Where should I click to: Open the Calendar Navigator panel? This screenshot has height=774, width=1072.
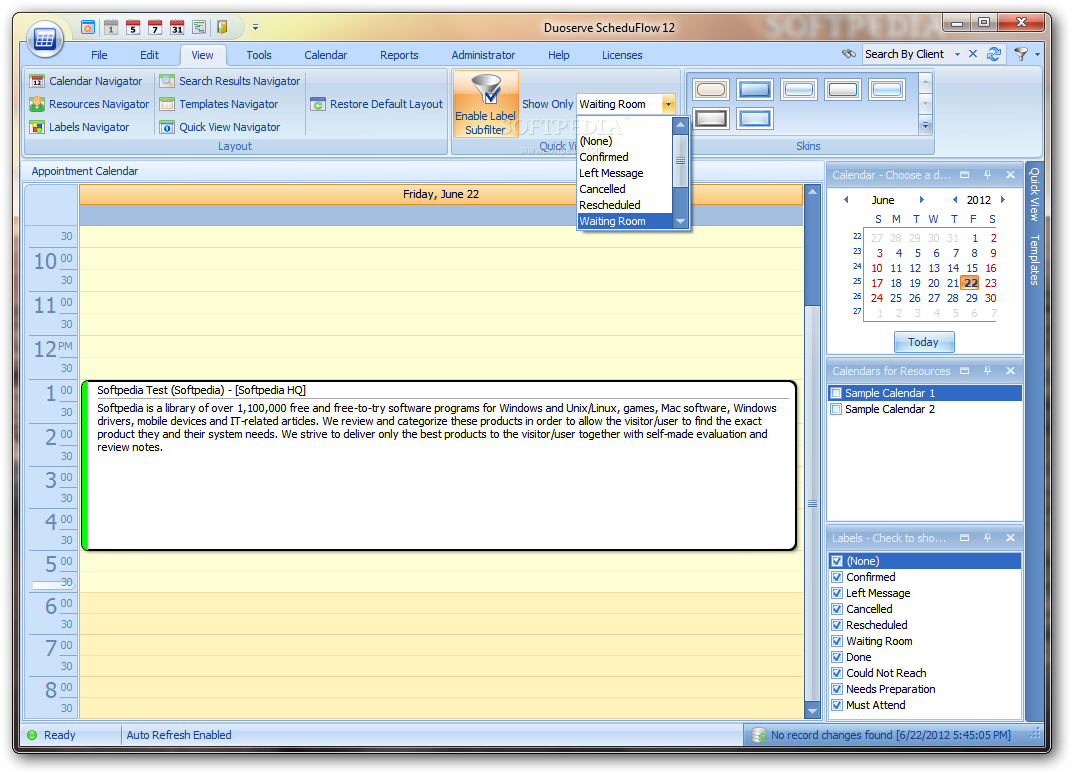click(86, 81)
